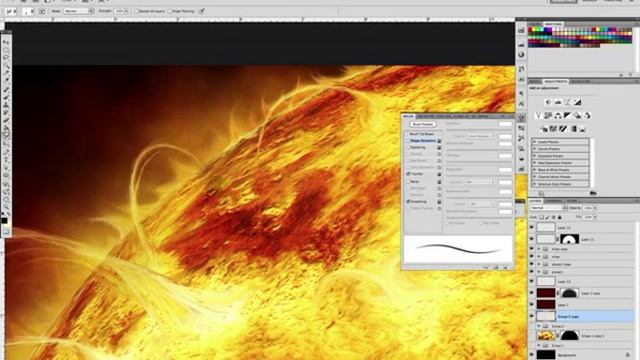The image size is (640, 360).
Task: Hide the highlighted selected layer
Action: (x=531, y=316)
